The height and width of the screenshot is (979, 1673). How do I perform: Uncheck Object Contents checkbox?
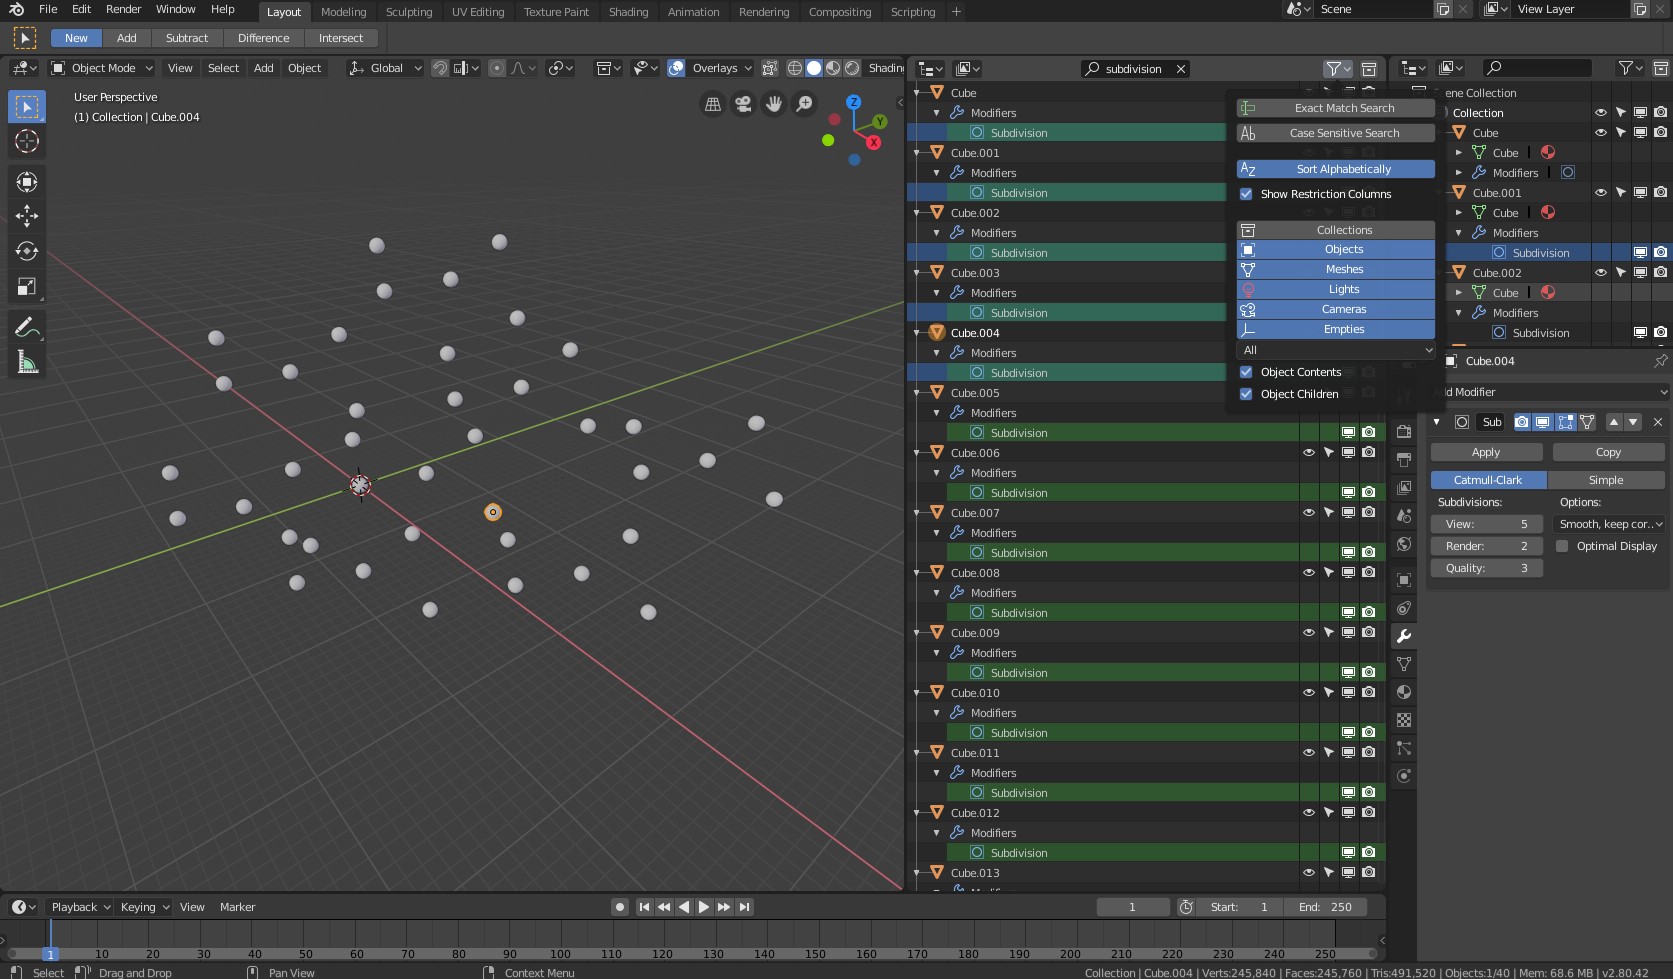click(1246, 372)
